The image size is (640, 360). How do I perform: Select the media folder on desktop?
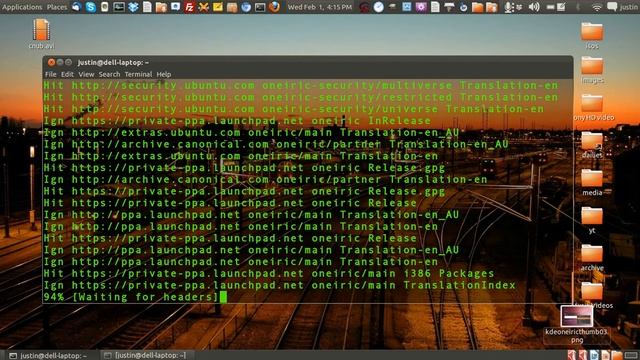click(592, 182)
